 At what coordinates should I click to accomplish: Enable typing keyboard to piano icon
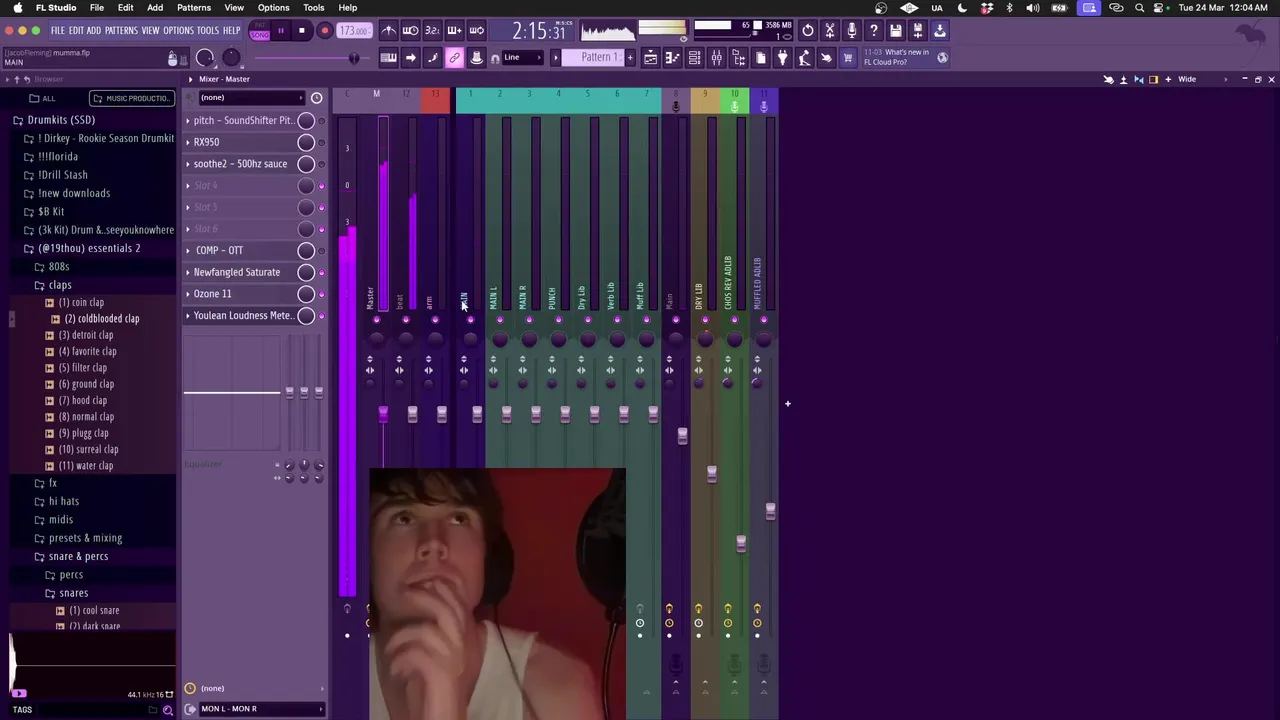coord(389,58)
